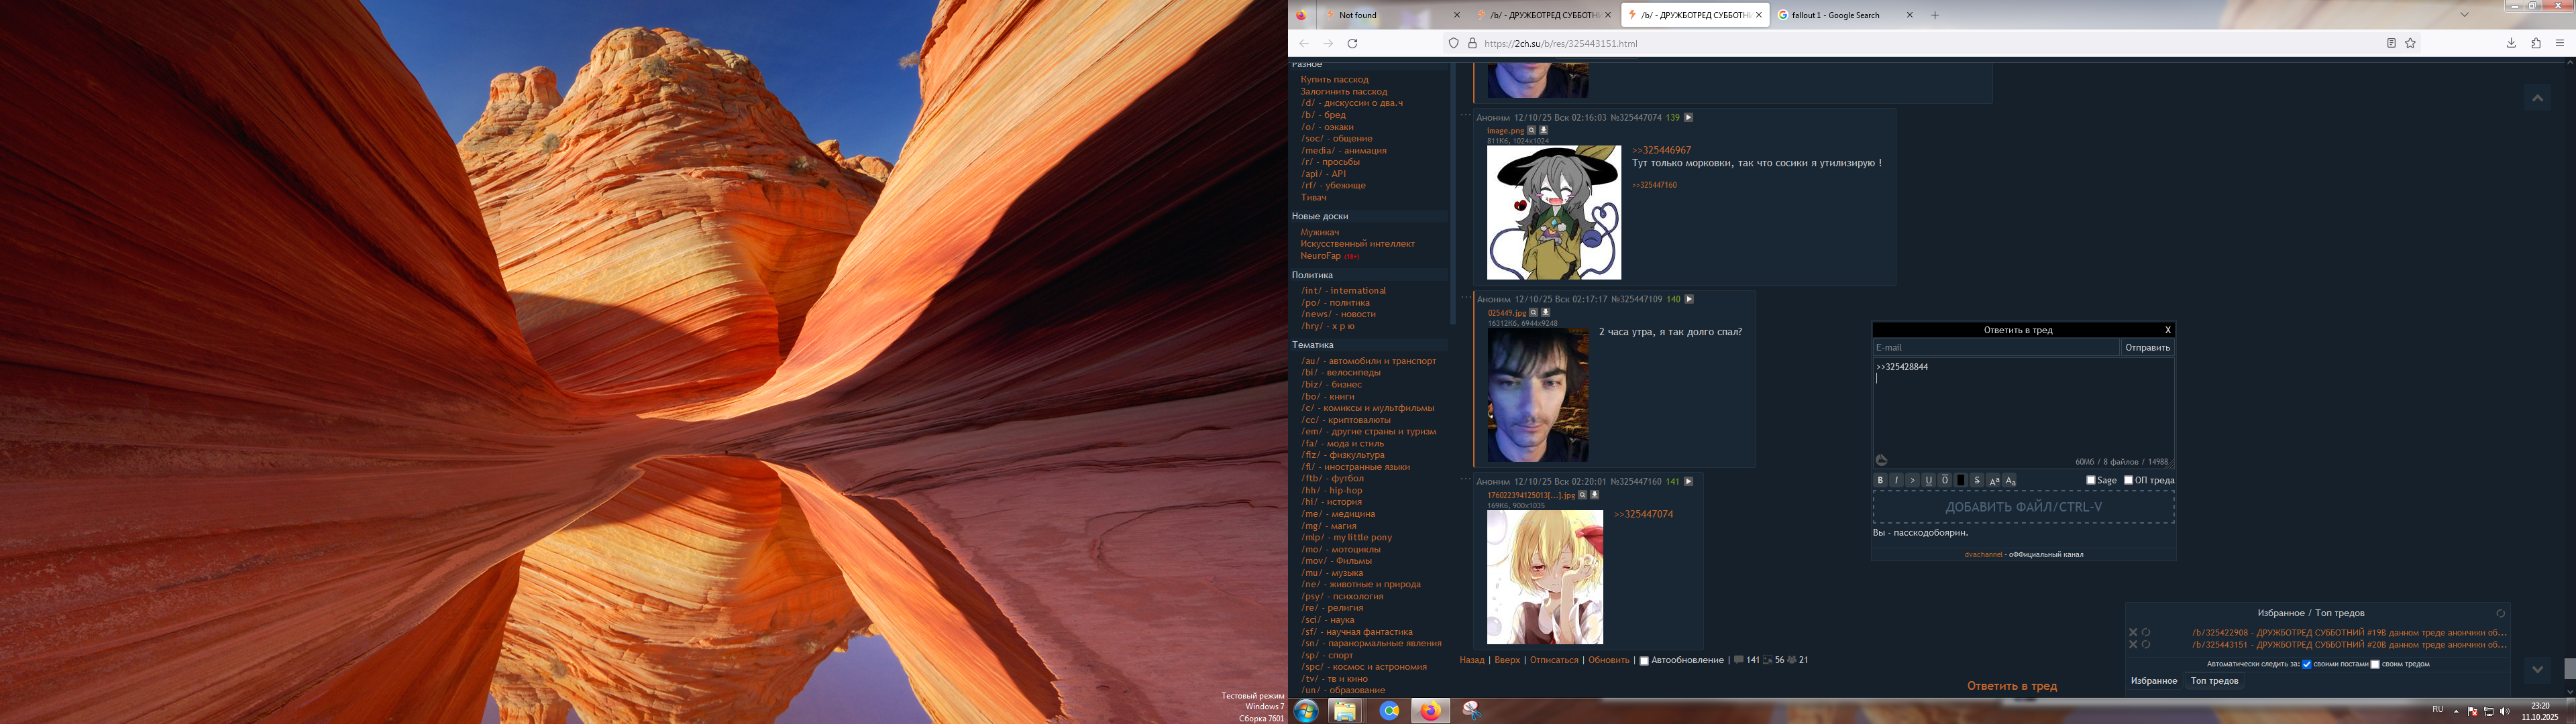Switch to the Топ тредов tab
The width and height of the screenshot is (2576, 724).
(2214, 681)
